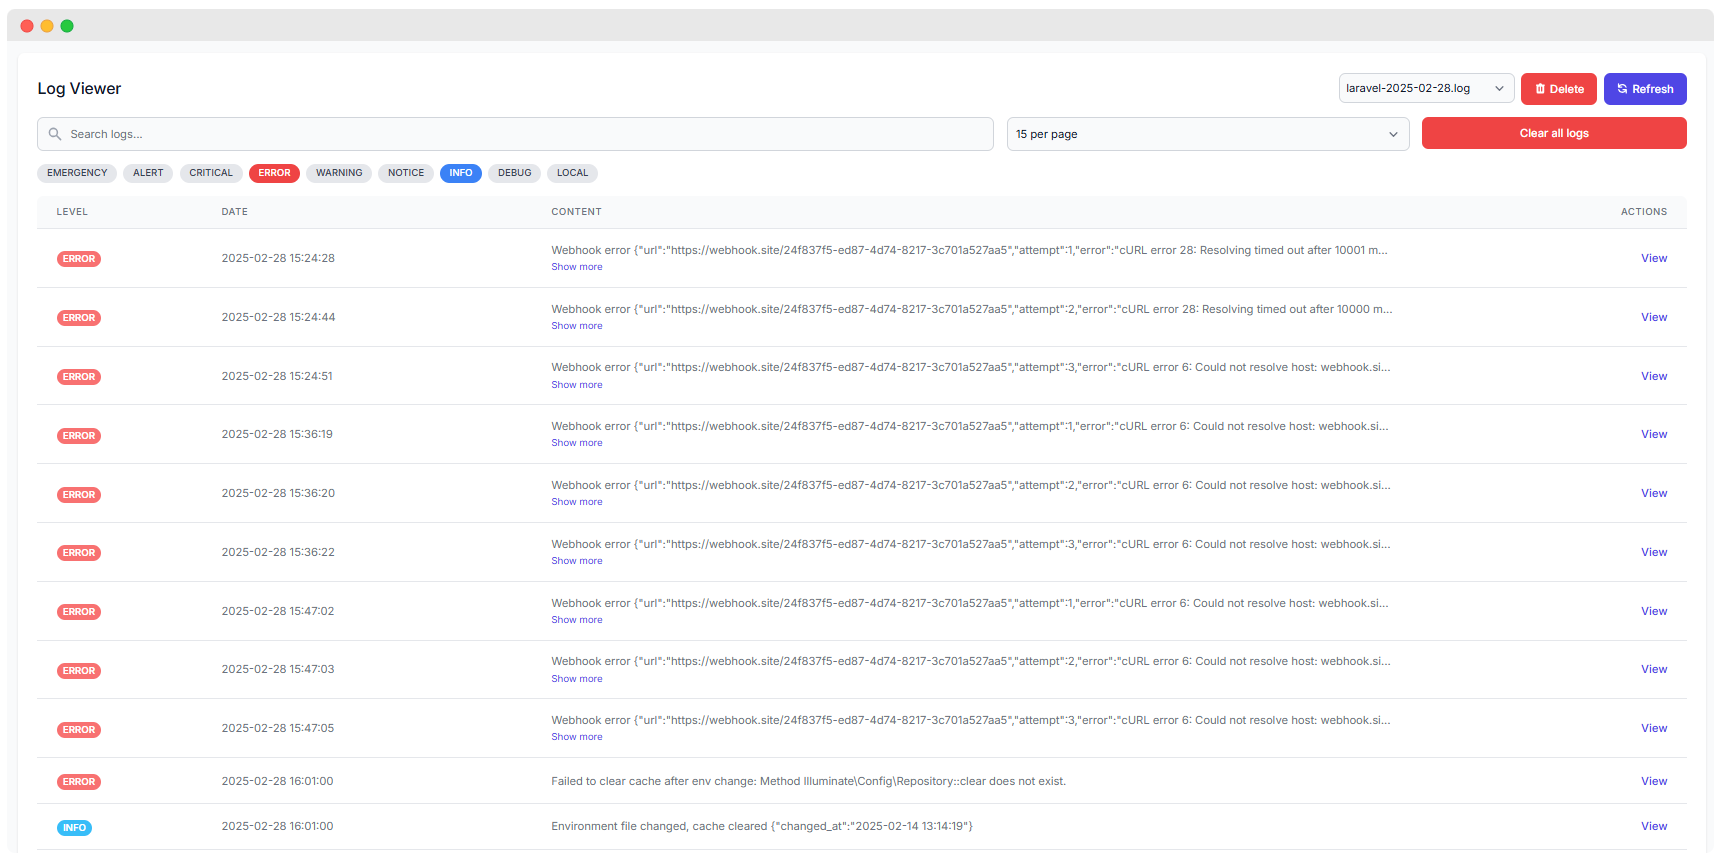Toggle the NOTICE level filter
The width and height of the screenshot is (1721, 862).
406,173
